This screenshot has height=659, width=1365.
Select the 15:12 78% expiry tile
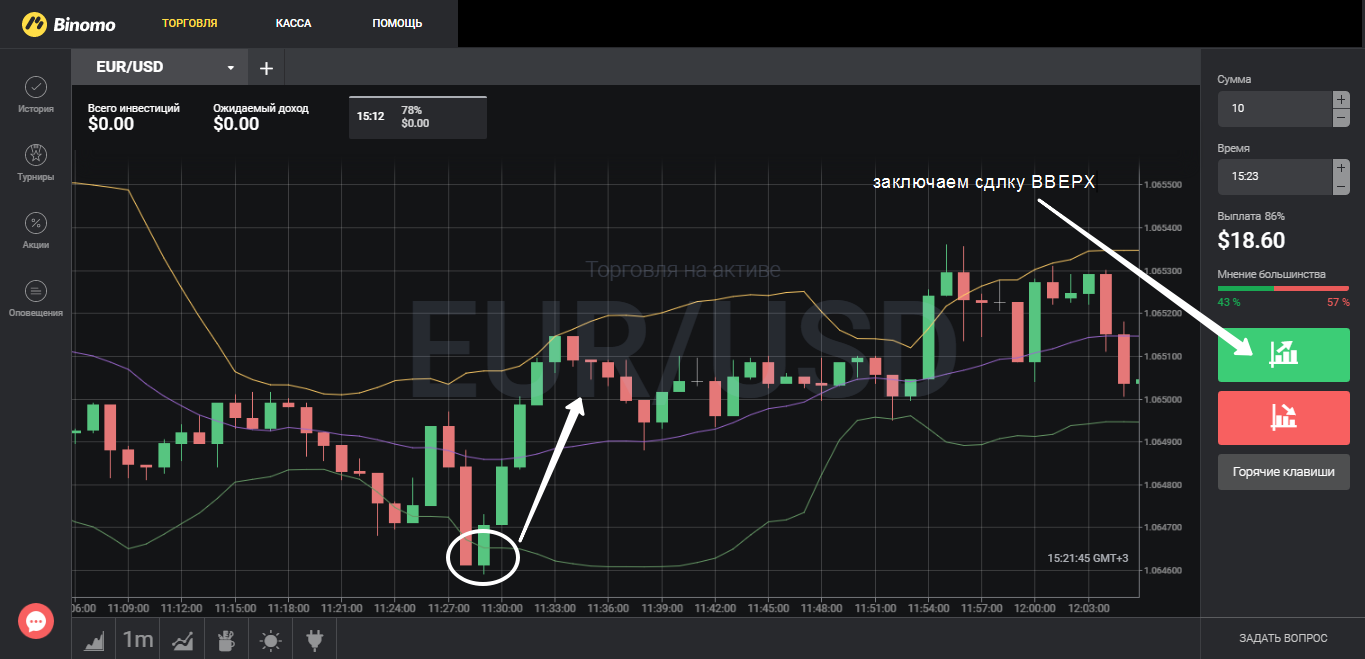click(418, 117)
